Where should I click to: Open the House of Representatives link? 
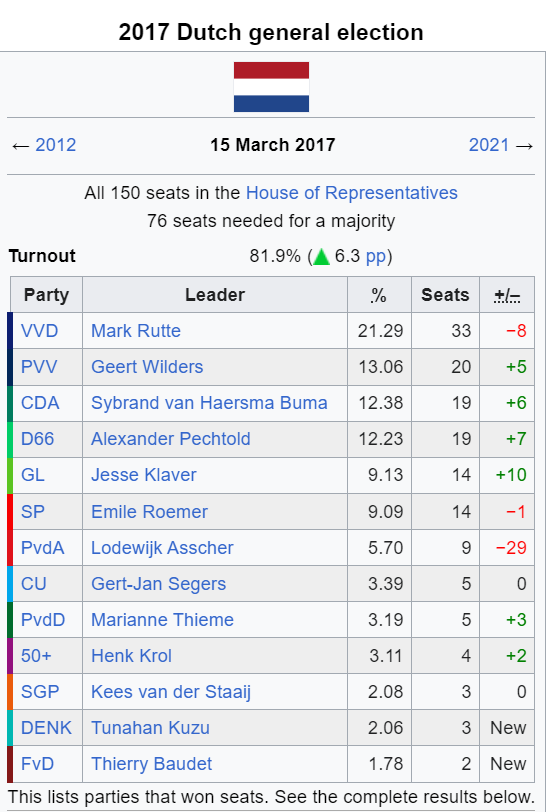[352, 193]
